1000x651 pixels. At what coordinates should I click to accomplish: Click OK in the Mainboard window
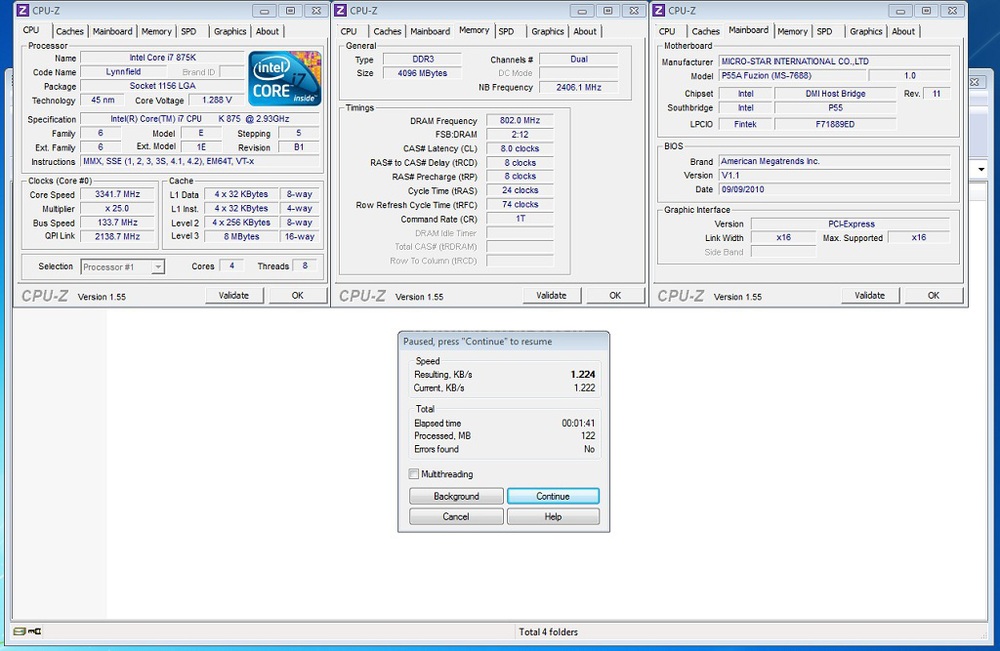click(933, 295)
